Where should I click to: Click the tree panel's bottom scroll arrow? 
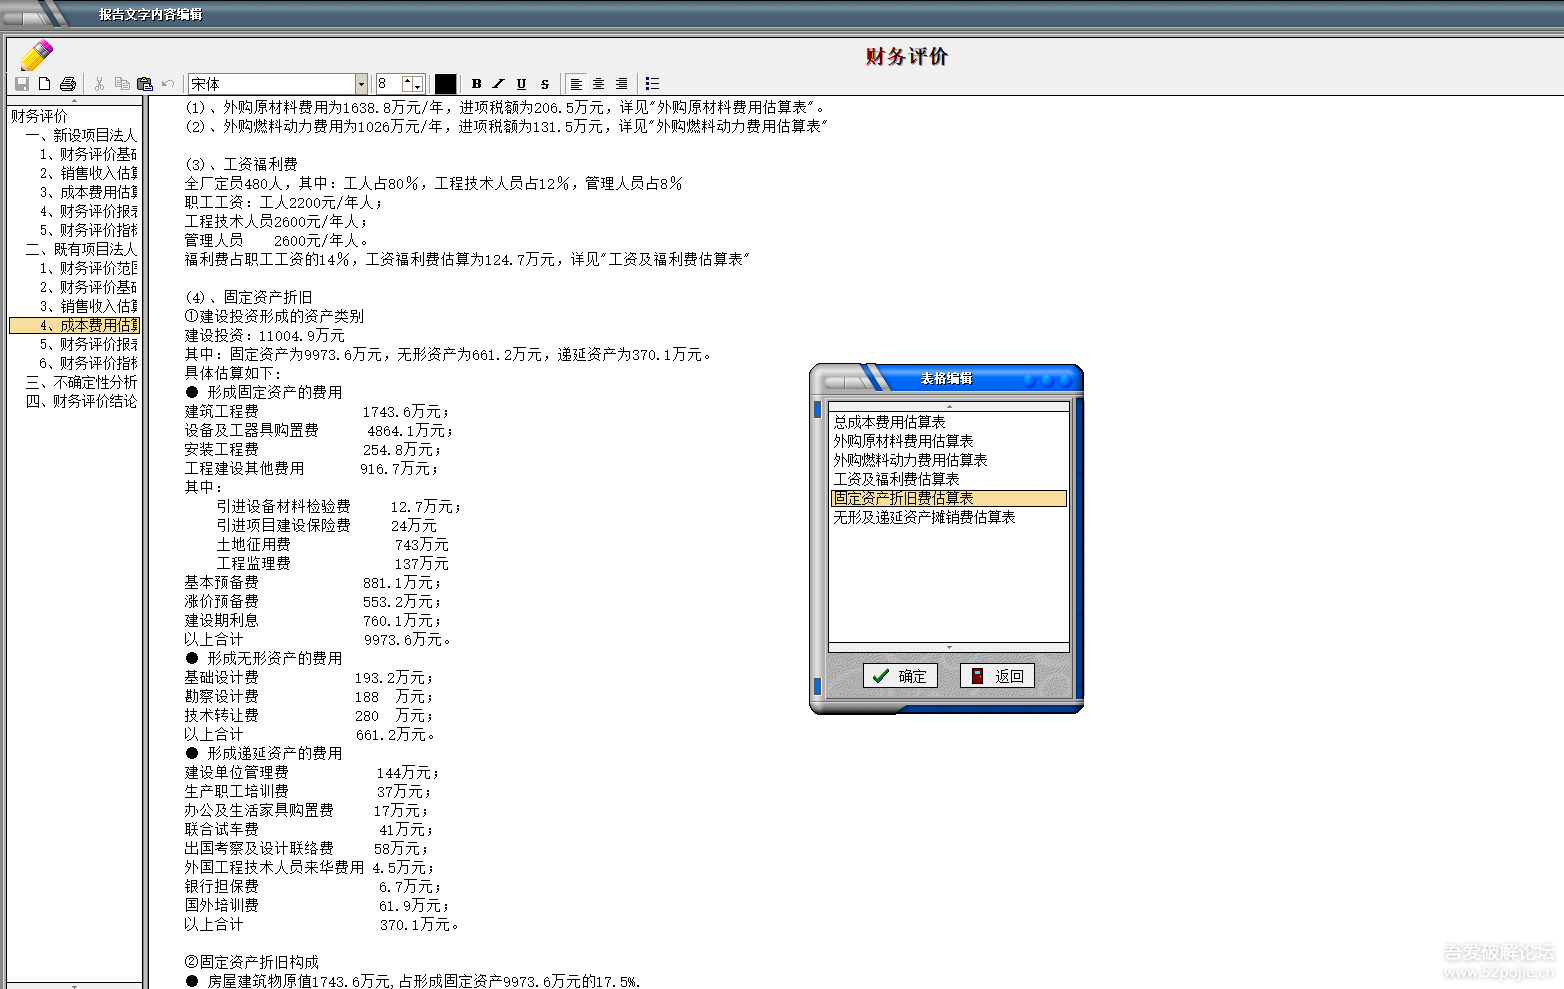tap(75, 985)
